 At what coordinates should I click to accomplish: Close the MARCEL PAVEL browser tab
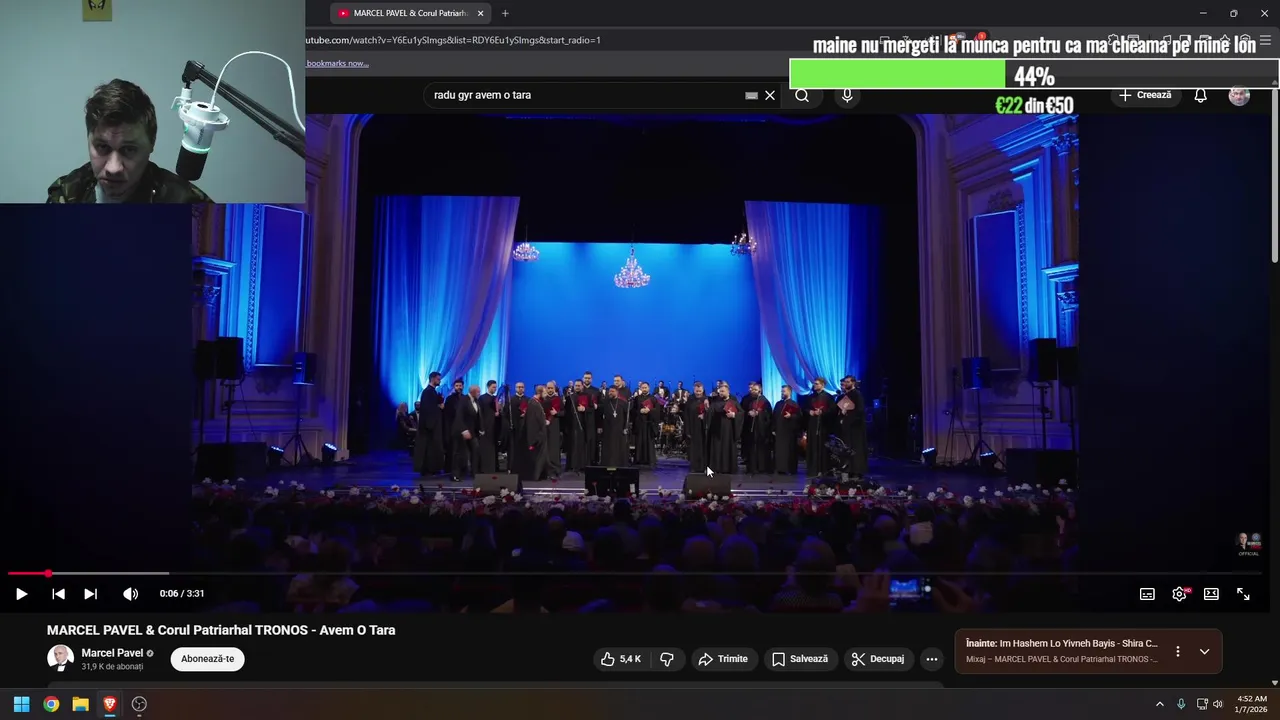pyautogui.click(x=480, y=13)
